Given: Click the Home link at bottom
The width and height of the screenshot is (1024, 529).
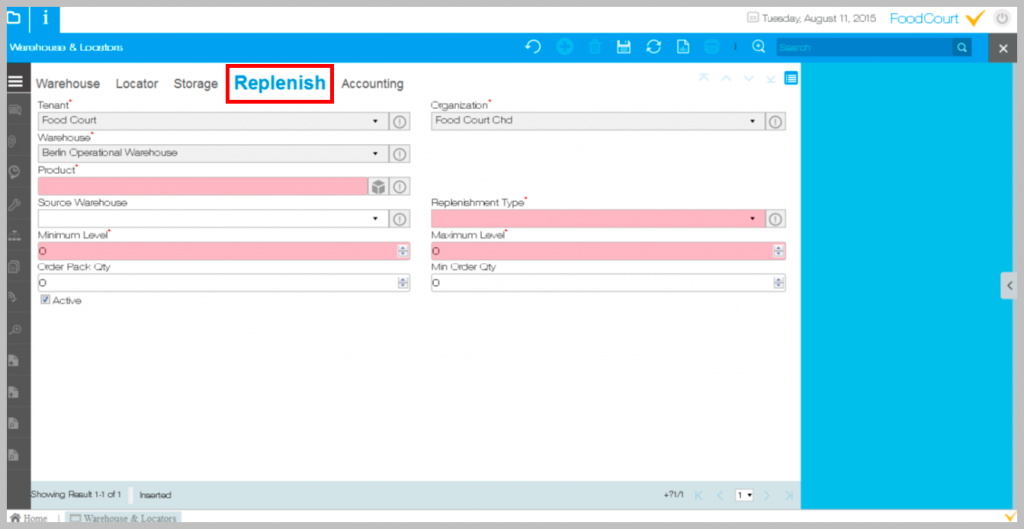Looking at the screenshot, I should tap(29, 518).
